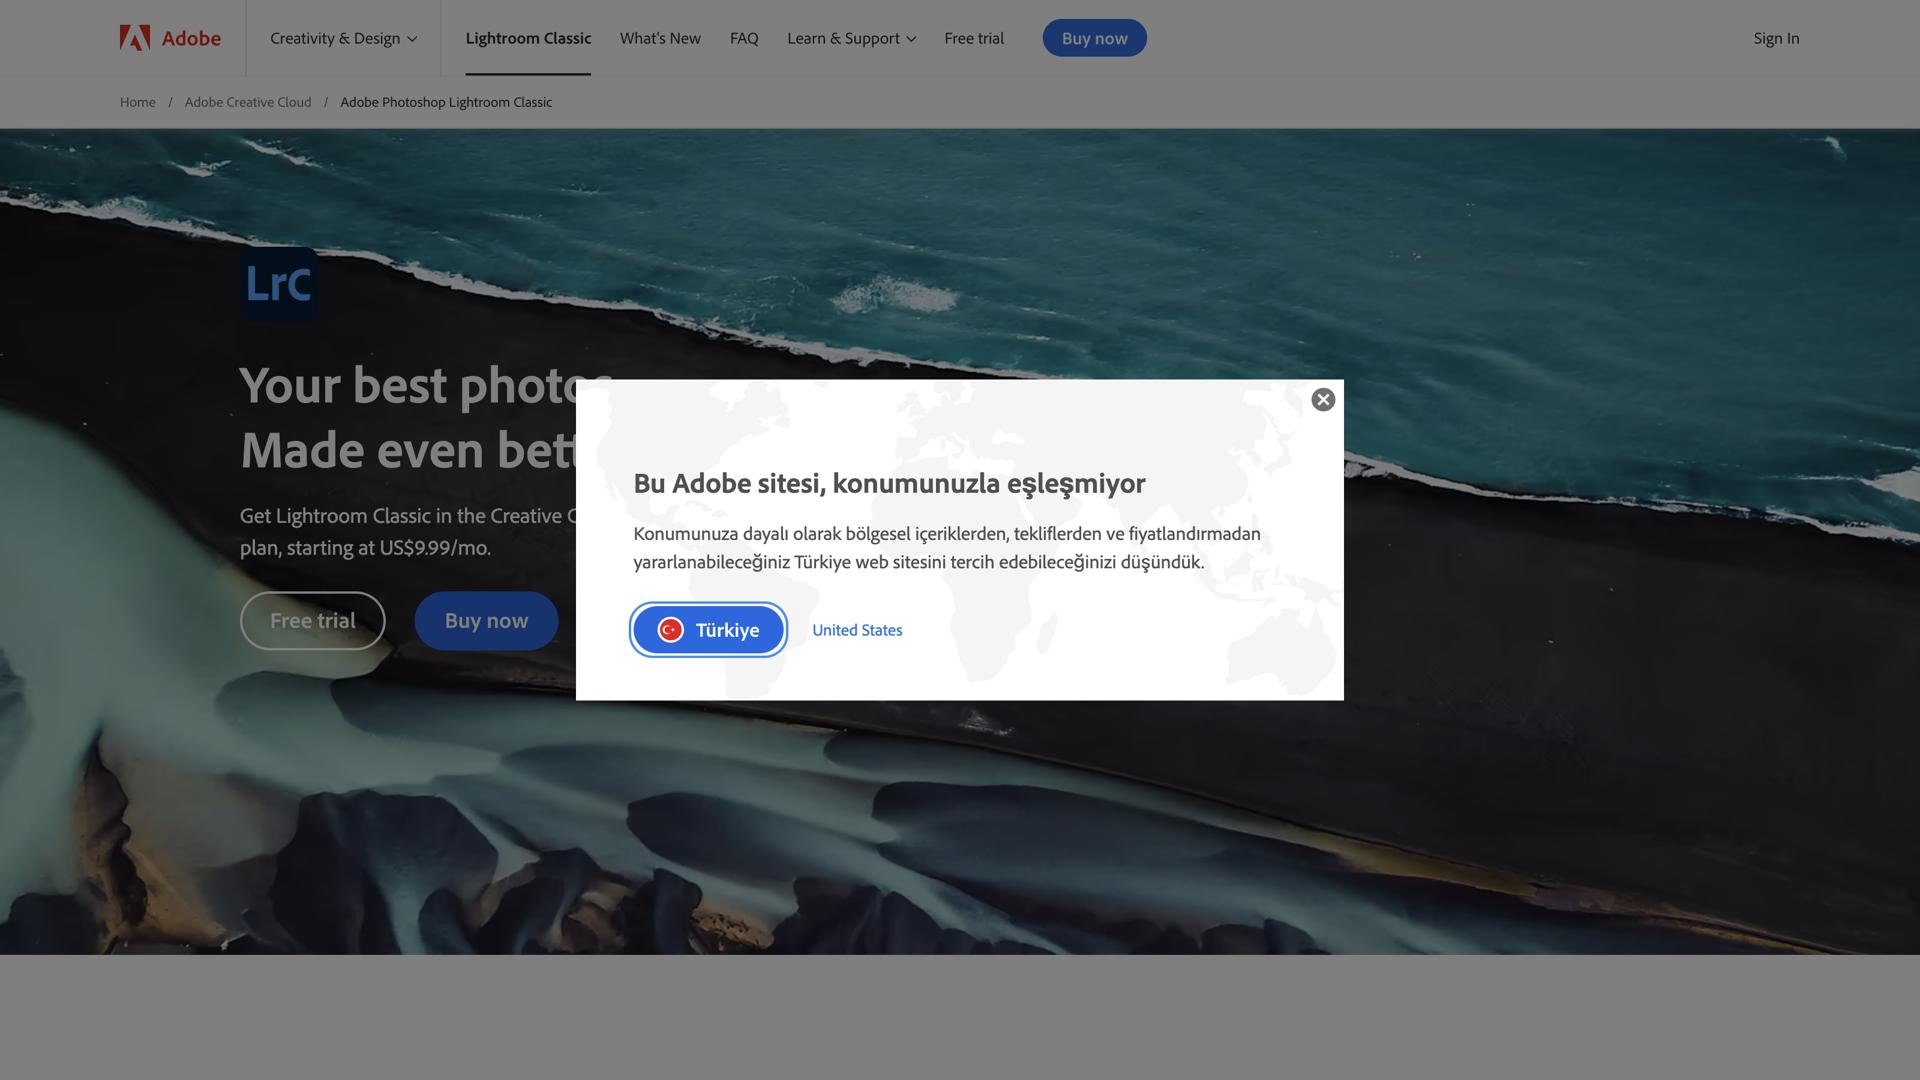This screenshot has height=1080, width=1920.
Task: Open the Free trial page from navigation
Action: 973,38
